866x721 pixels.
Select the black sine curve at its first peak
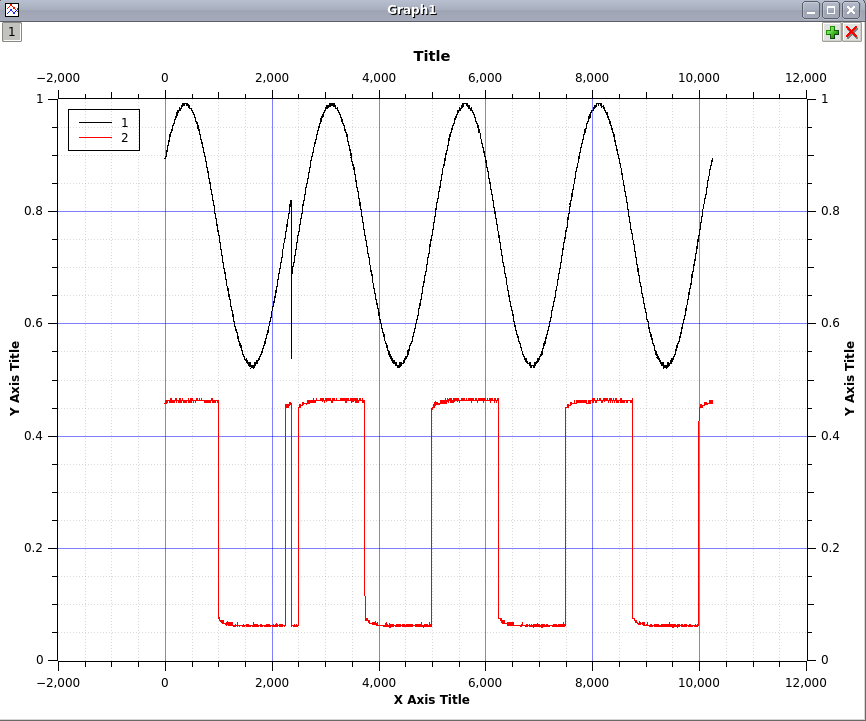(x=186, y=104)
